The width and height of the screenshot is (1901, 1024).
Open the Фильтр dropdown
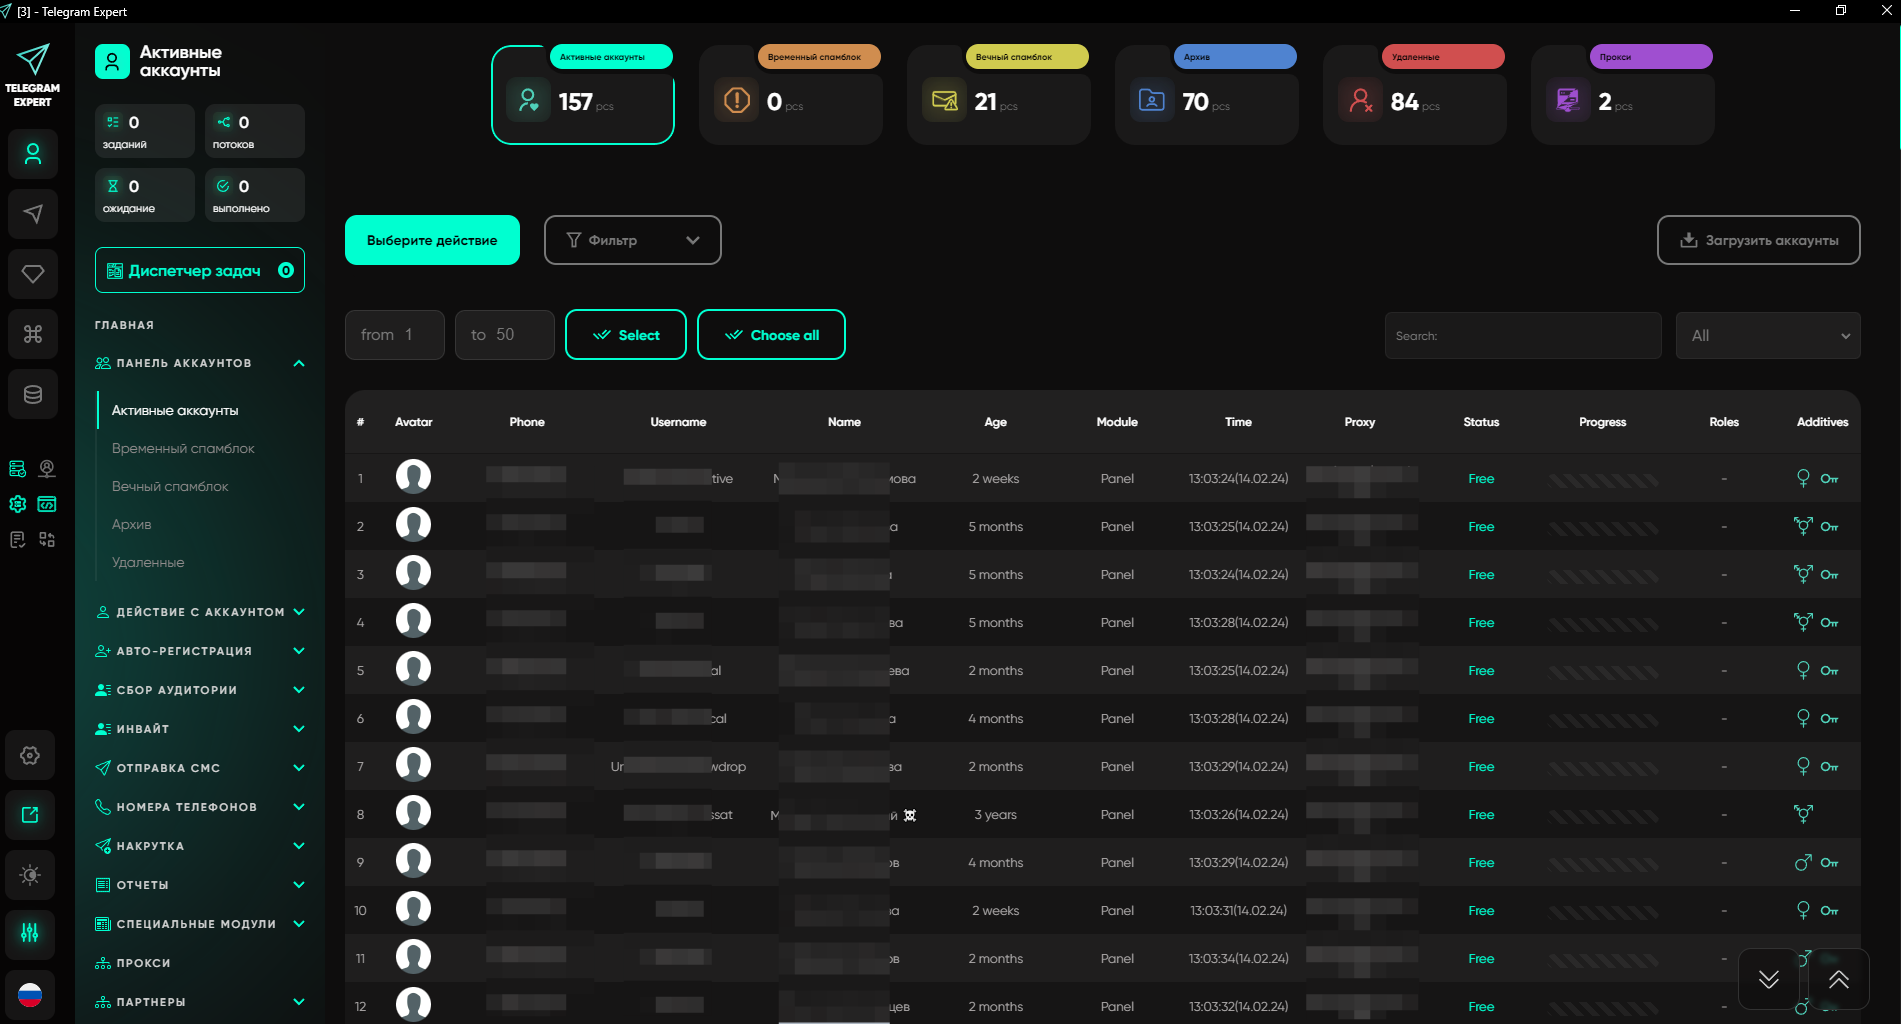633,240
